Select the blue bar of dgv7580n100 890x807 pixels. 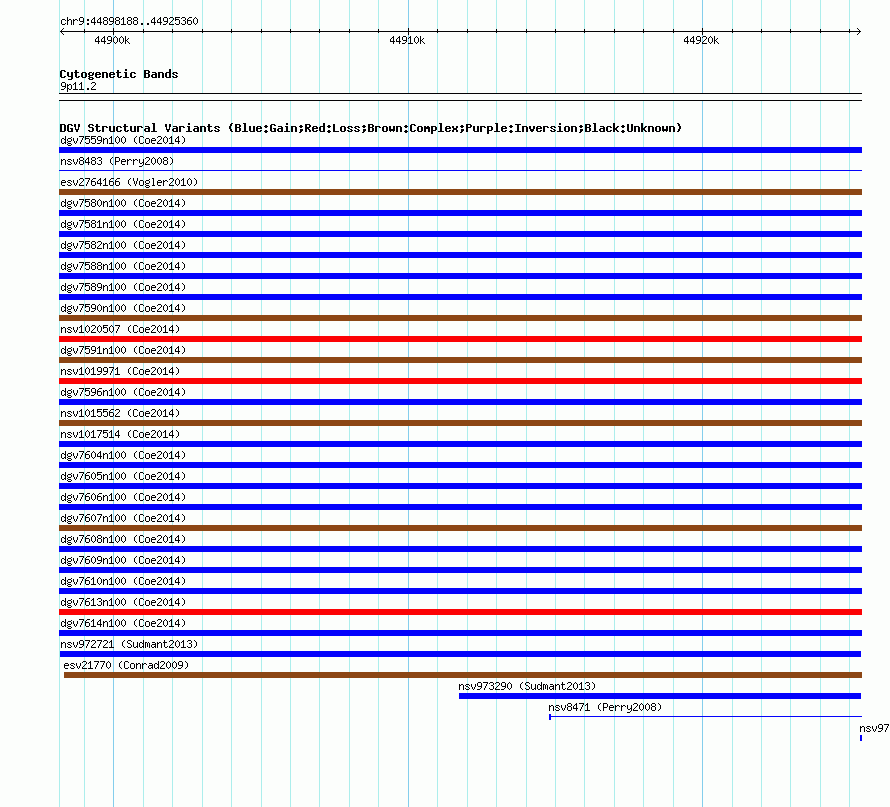[460, 213]
